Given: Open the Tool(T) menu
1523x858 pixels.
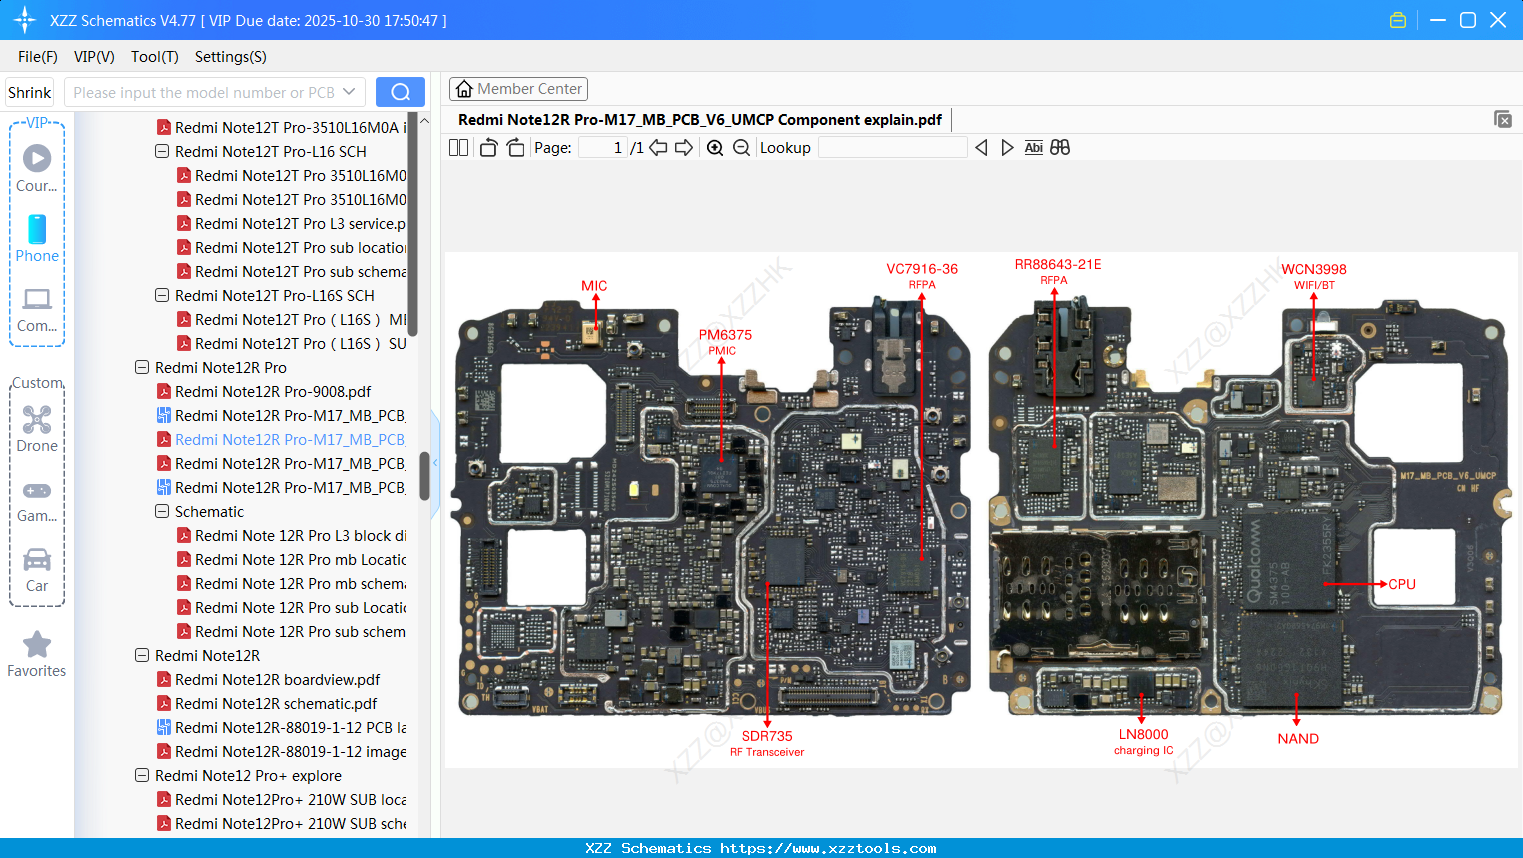Looking at the screenshot, I should pyautogui.click(x=154, y=57).
